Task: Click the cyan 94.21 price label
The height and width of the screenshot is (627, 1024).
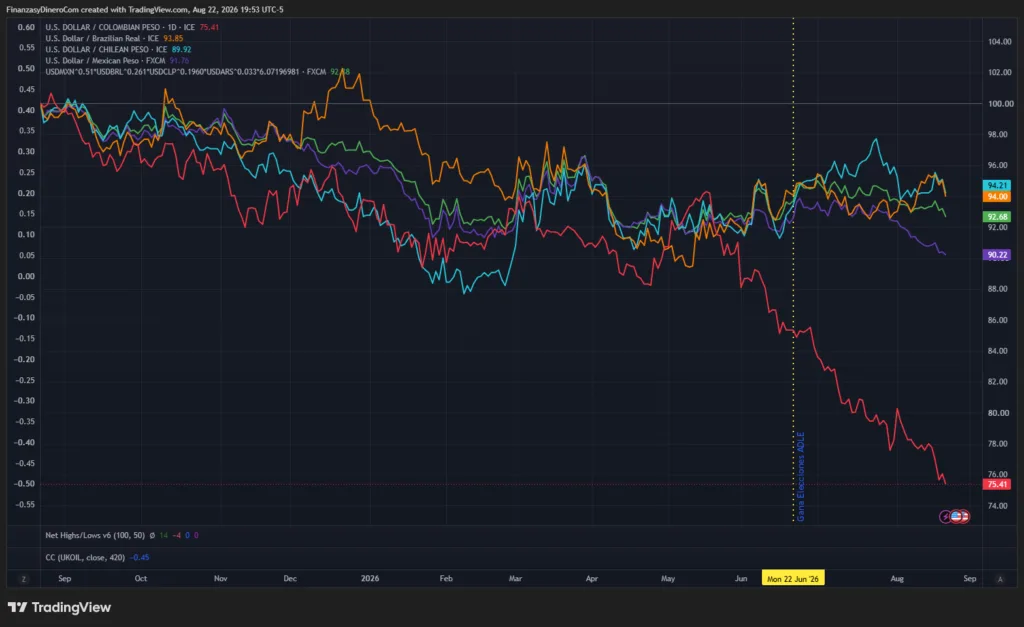Action: [997, 185]
